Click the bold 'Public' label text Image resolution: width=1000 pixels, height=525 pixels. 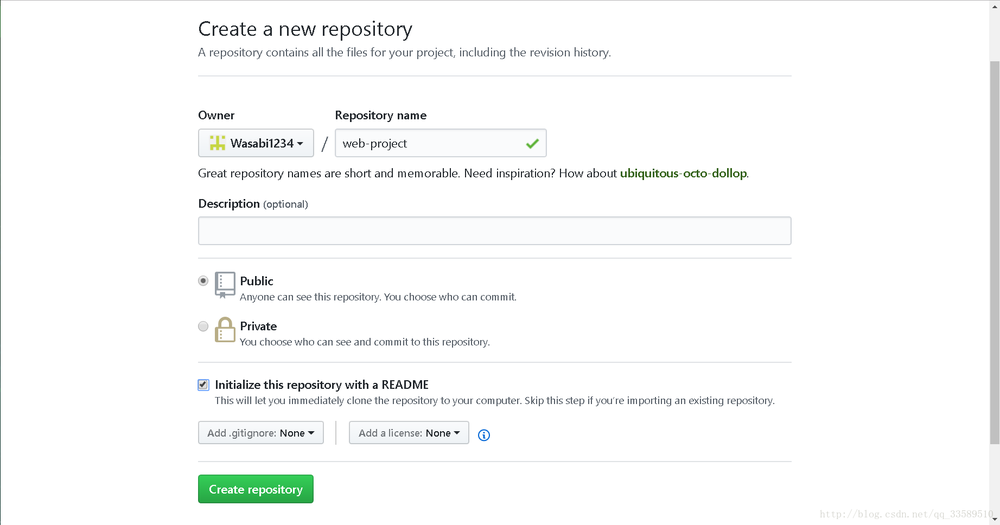(257, 281)
